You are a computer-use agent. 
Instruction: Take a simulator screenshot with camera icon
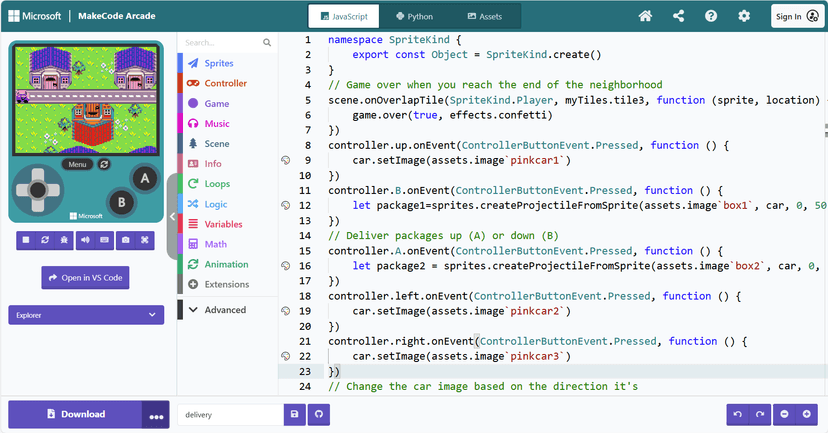point(126,240)
